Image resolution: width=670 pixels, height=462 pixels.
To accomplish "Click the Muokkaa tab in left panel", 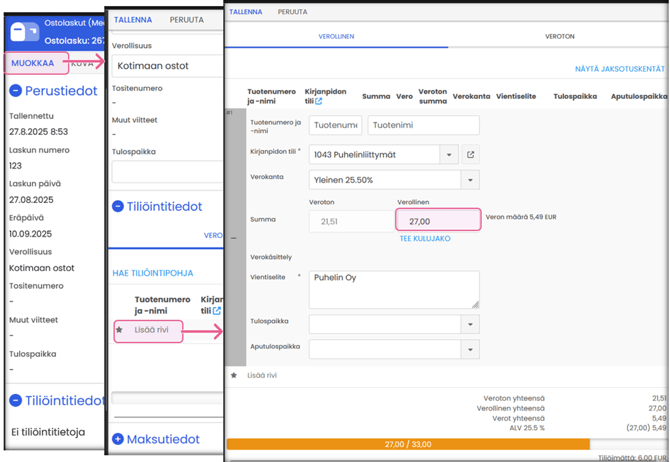I will coord(33,63).
